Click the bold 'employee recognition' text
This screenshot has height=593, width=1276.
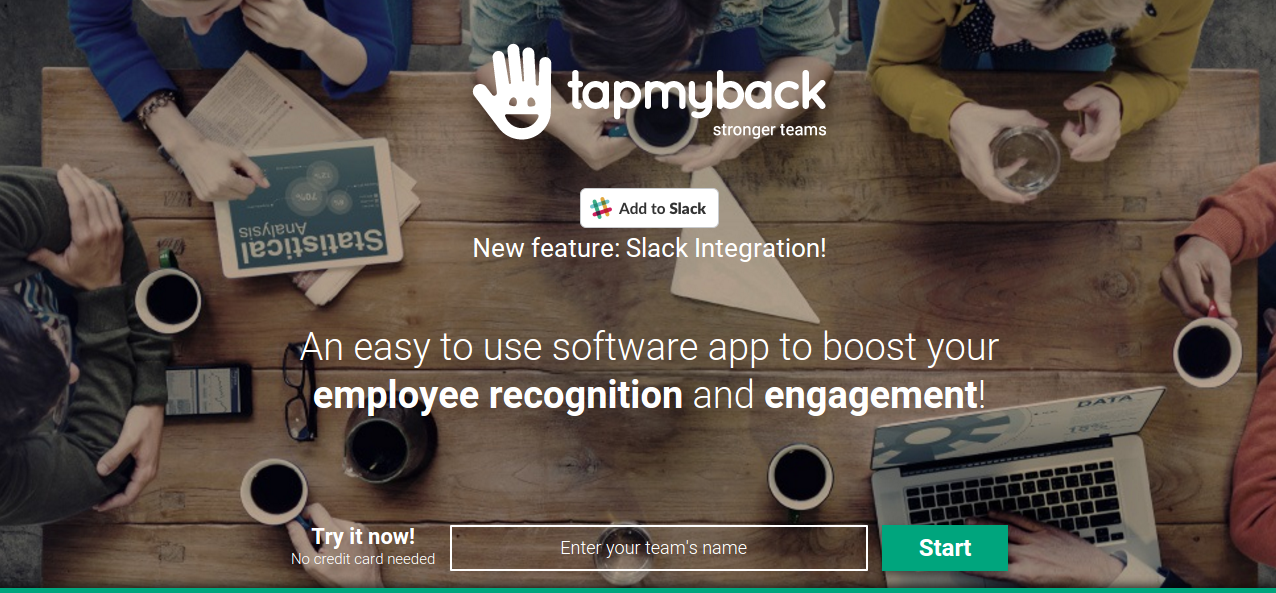(x=498, y=396)
